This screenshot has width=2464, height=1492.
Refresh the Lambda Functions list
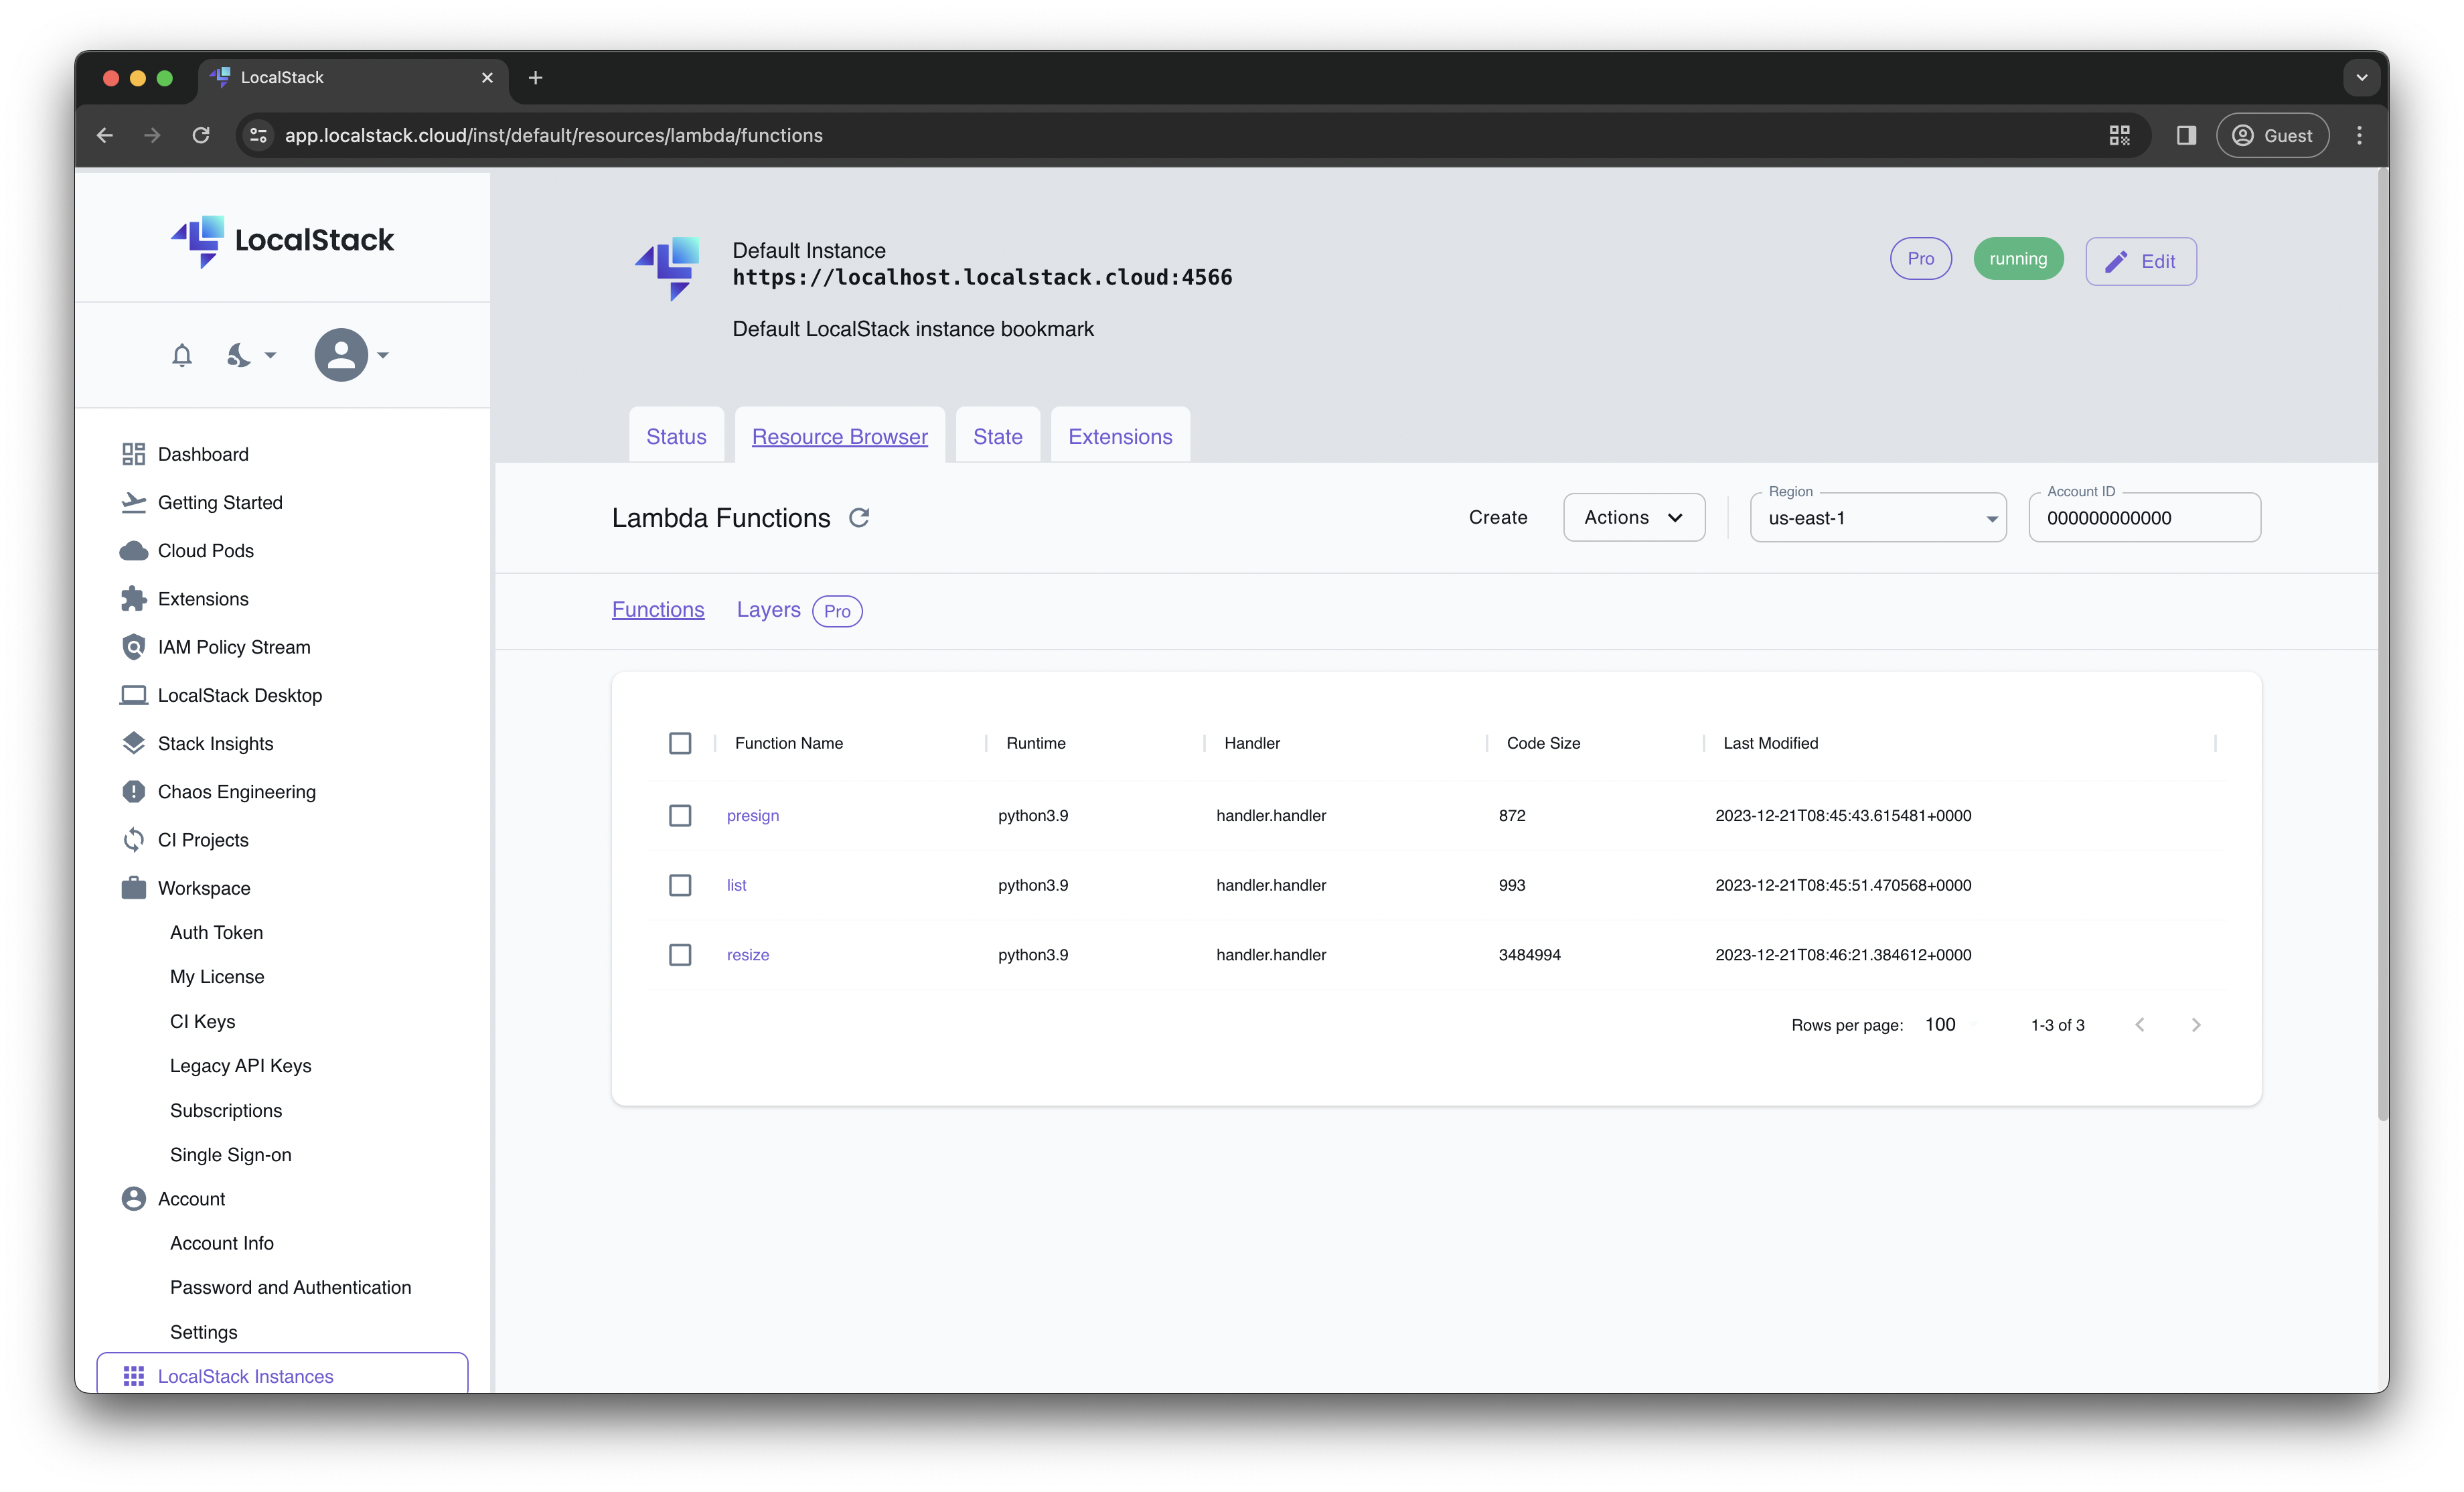[x=860, y=517]
